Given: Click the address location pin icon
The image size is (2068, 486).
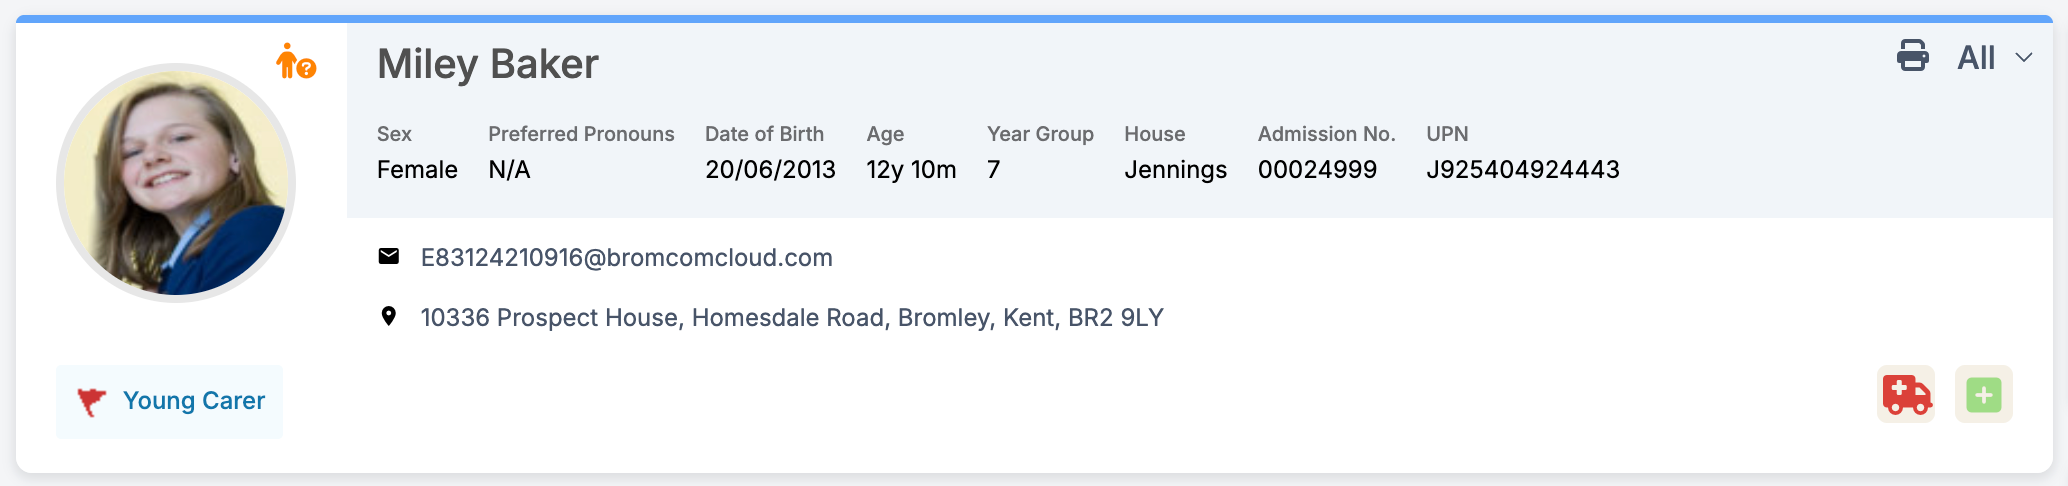Looking at the screenshot, I should (x=389, y=317).
